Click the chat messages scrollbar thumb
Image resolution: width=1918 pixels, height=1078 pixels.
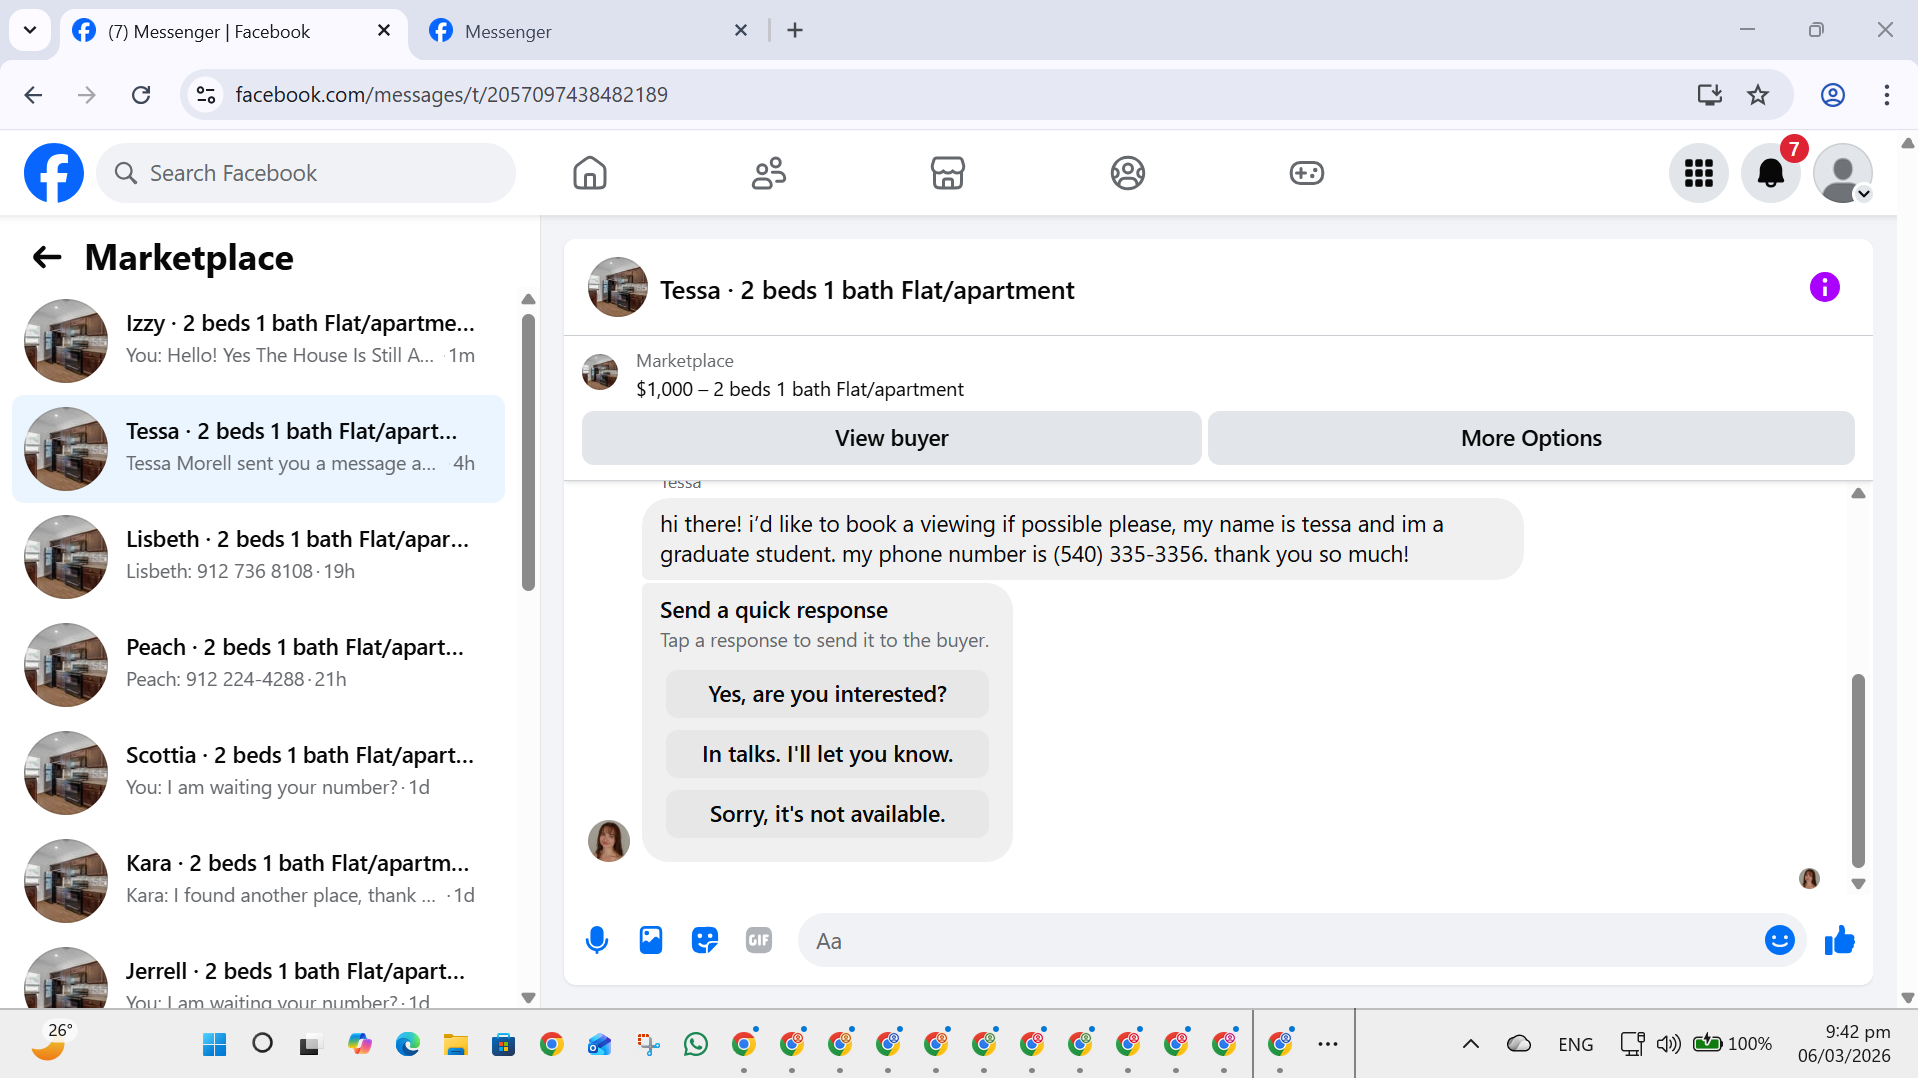point(1858,770)
